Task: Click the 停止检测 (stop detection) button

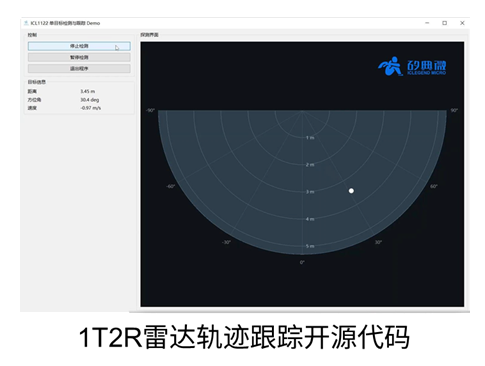Action: coord(79,46)
